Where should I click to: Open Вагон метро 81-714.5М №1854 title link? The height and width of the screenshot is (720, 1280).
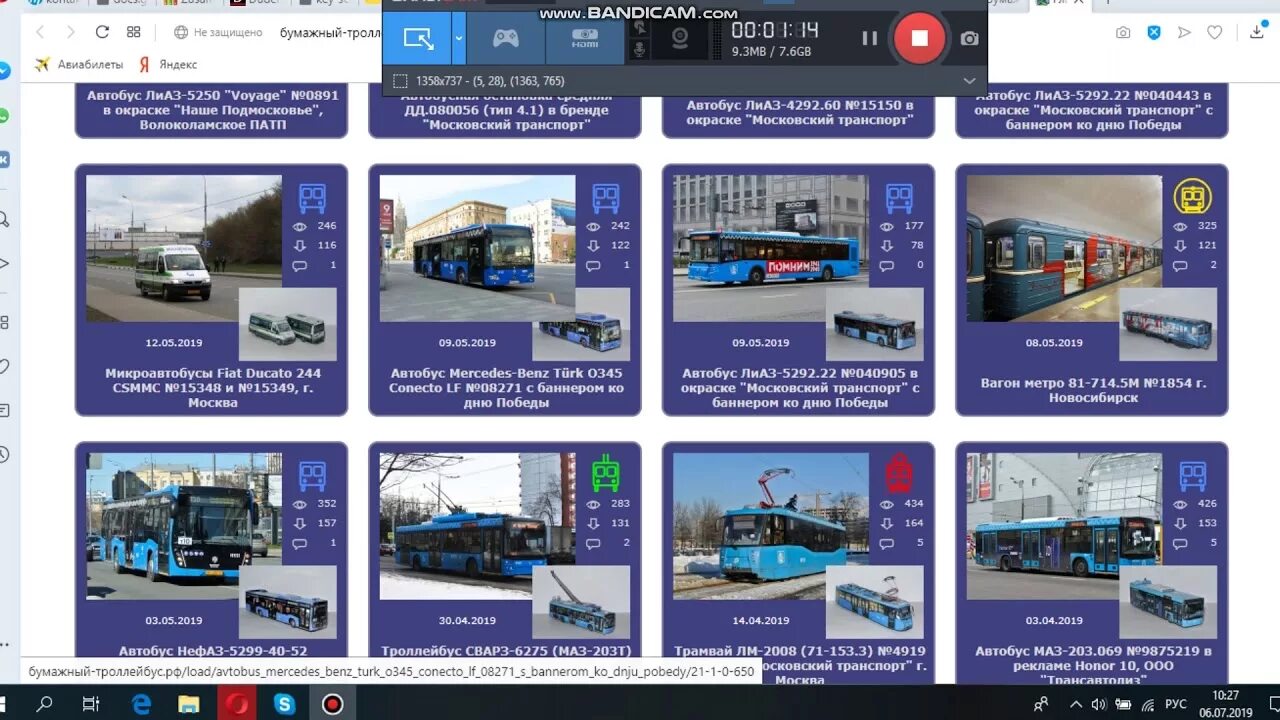tap(1093, 390)
